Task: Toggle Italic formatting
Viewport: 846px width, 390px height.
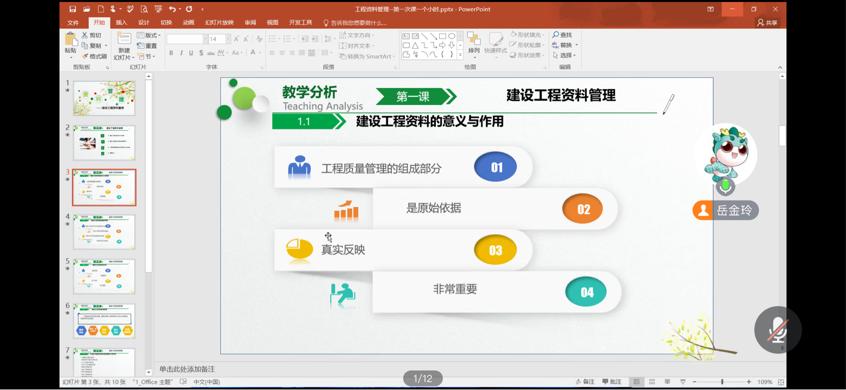Action: pos(181,53)
